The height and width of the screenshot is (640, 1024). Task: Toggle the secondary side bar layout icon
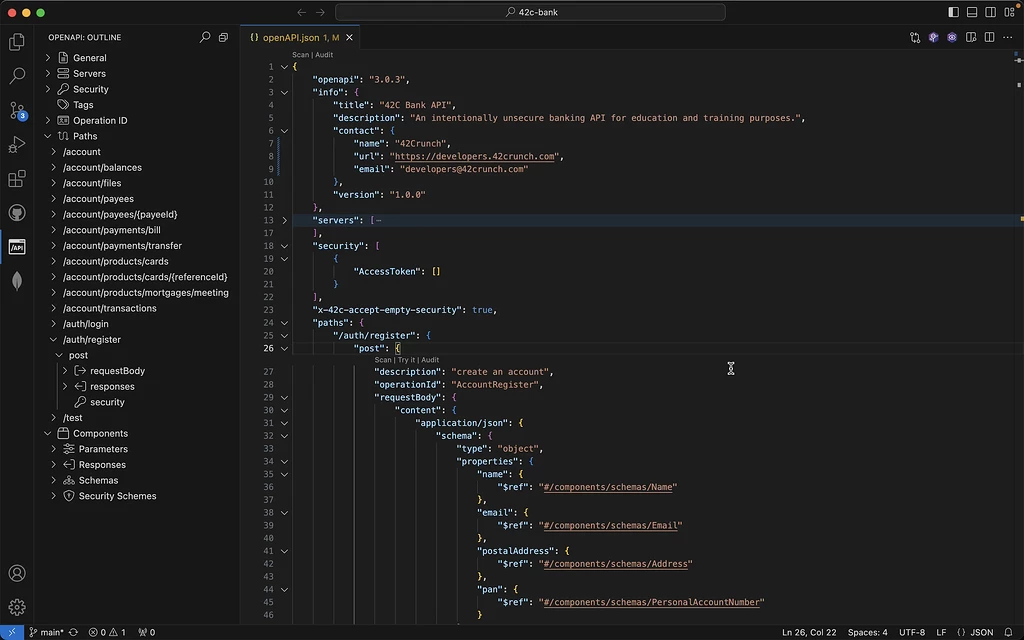pos(991,12)
